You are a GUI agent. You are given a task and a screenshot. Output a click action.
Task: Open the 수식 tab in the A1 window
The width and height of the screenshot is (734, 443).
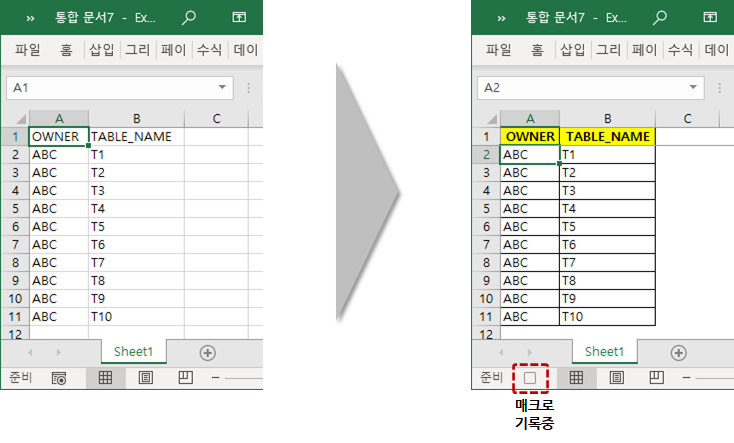[209, 50]
